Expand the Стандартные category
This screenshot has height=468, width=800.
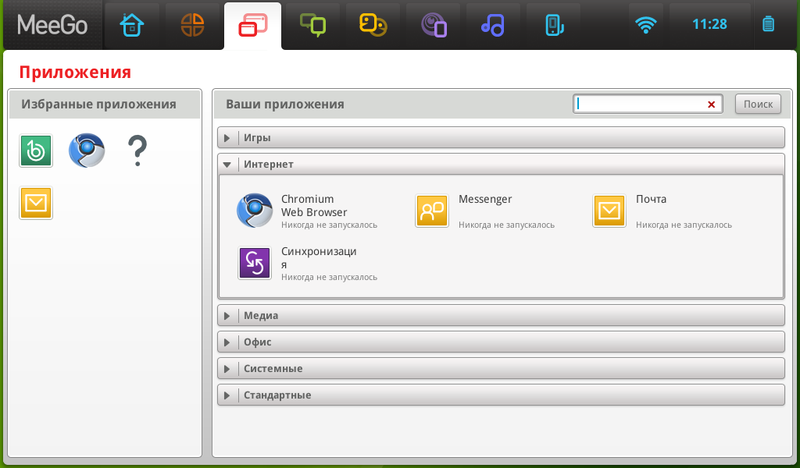501,395
